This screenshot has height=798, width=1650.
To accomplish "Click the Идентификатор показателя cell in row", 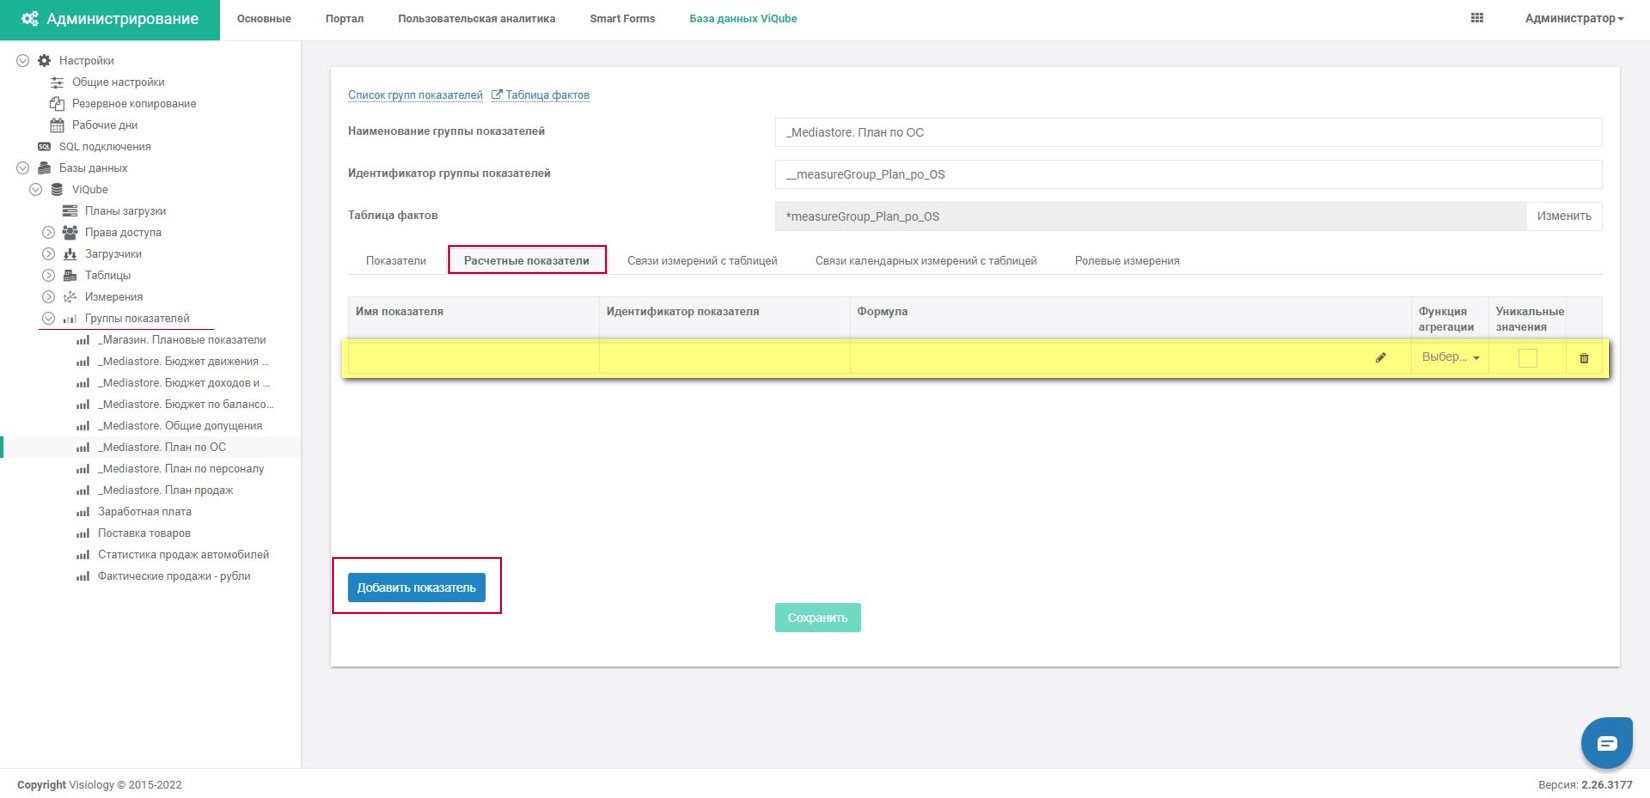I will pyautogui.click(x=725, y=358).
